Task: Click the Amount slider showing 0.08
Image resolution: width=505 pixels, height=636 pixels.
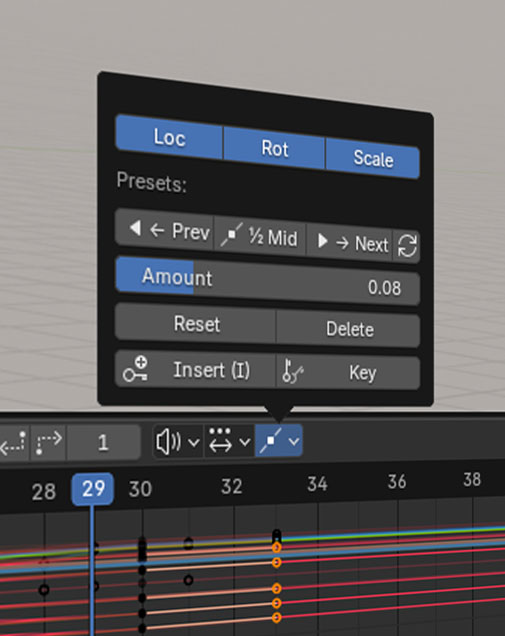Action: click(268, 281)
